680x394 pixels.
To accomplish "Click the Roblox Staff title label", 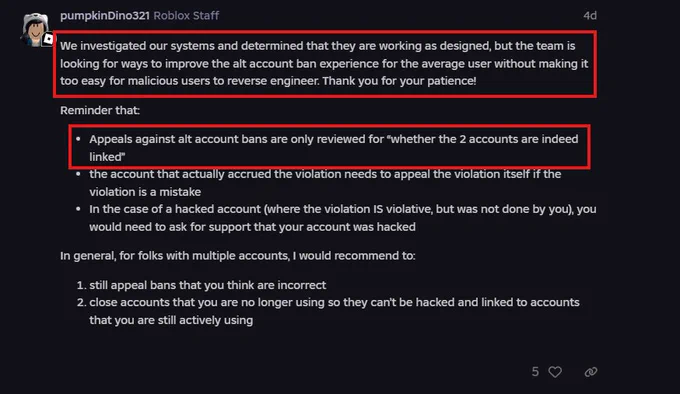I will pyautogui.click(x=186, y=16).
